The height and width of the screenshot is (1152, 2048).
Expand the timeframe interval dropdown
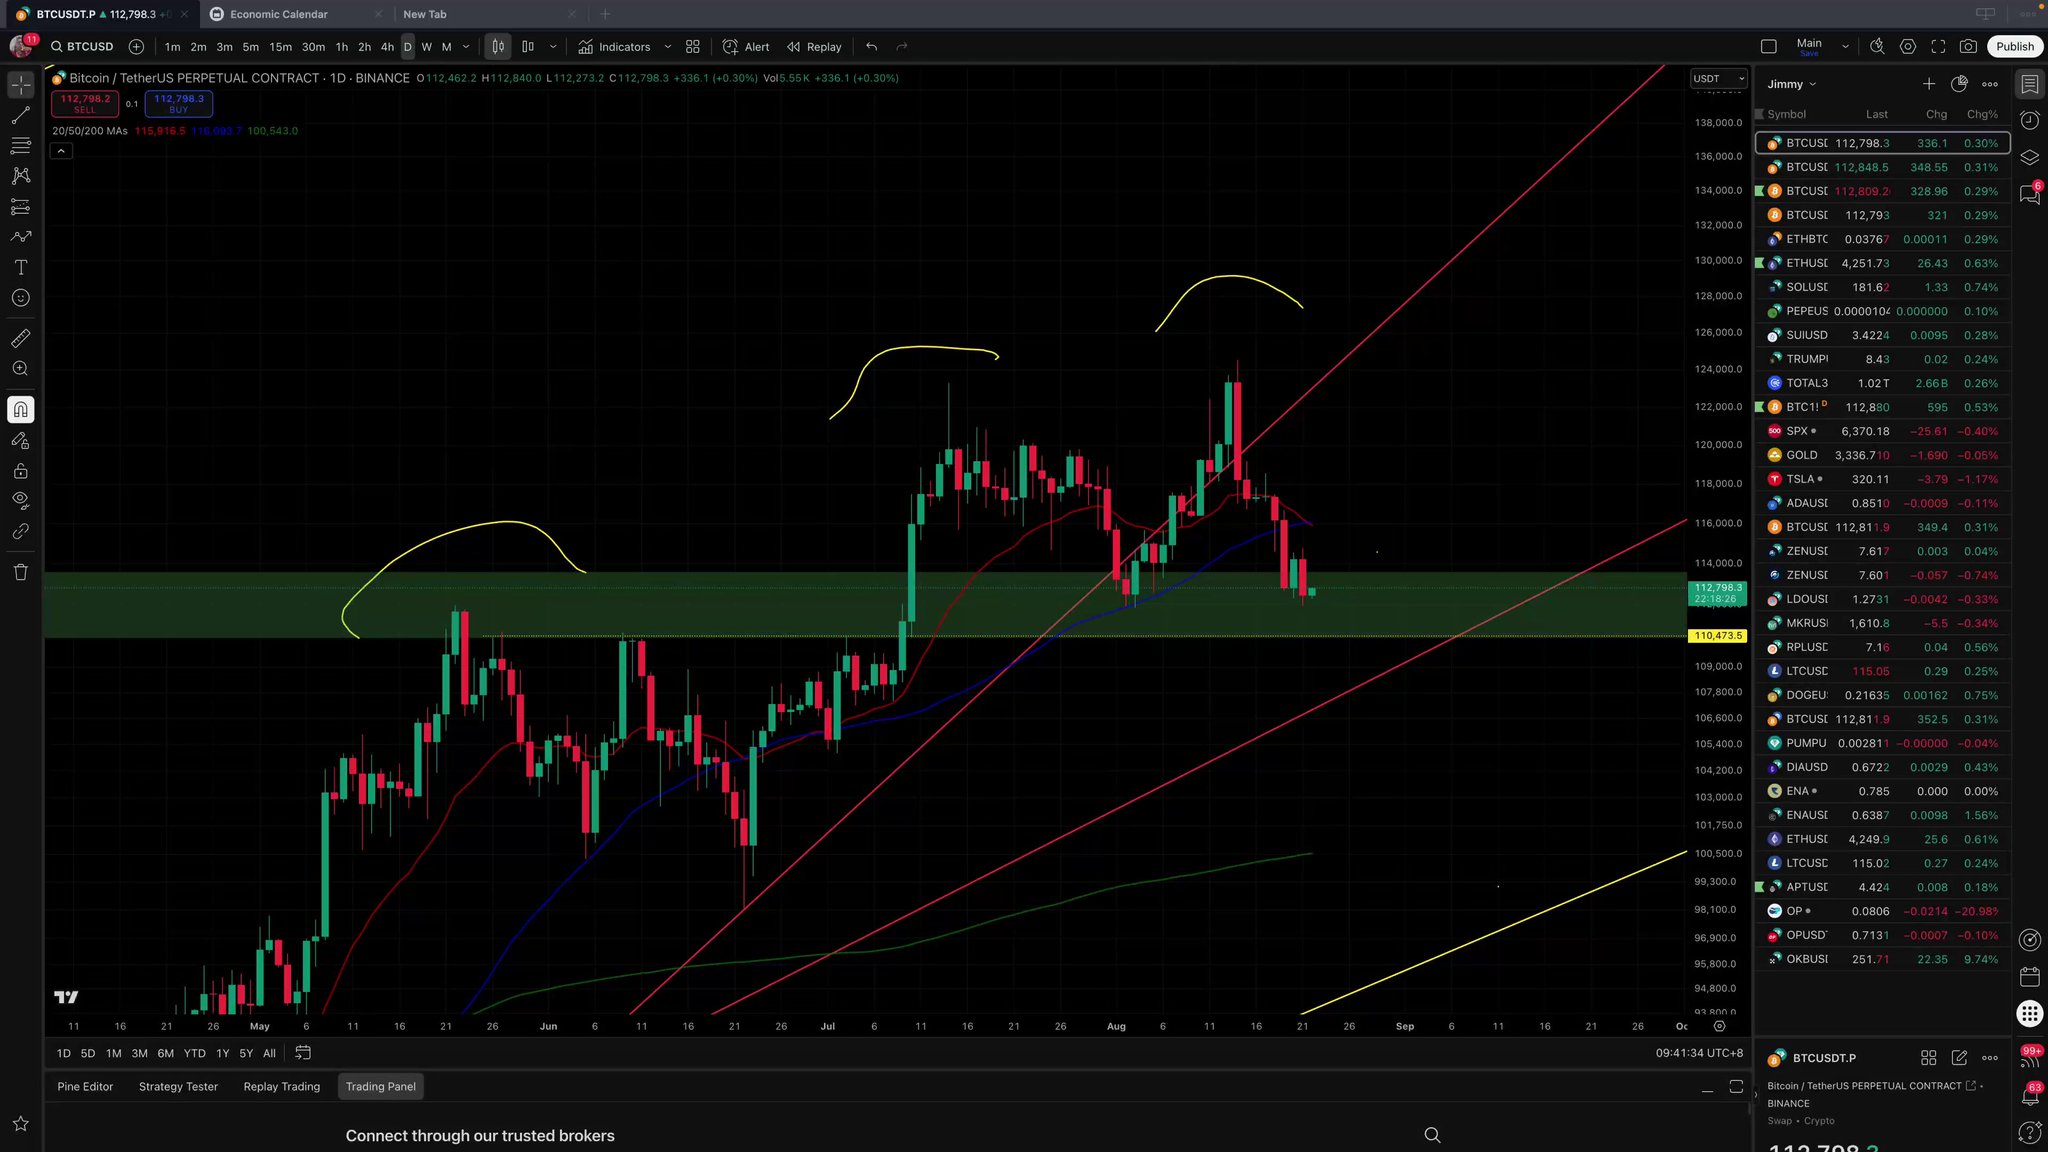(466, 47)
